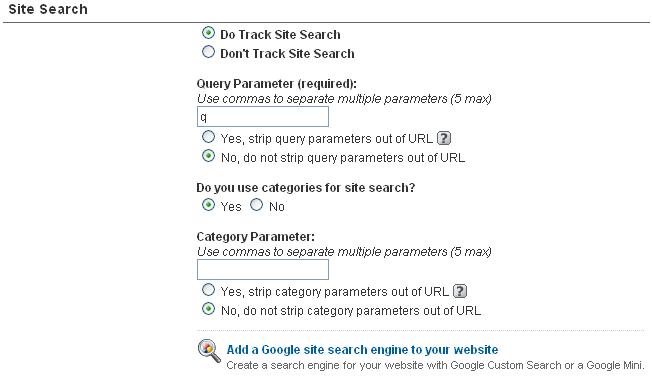
Task: Choose No, do not strip category parameters
Action: point(208,309)
